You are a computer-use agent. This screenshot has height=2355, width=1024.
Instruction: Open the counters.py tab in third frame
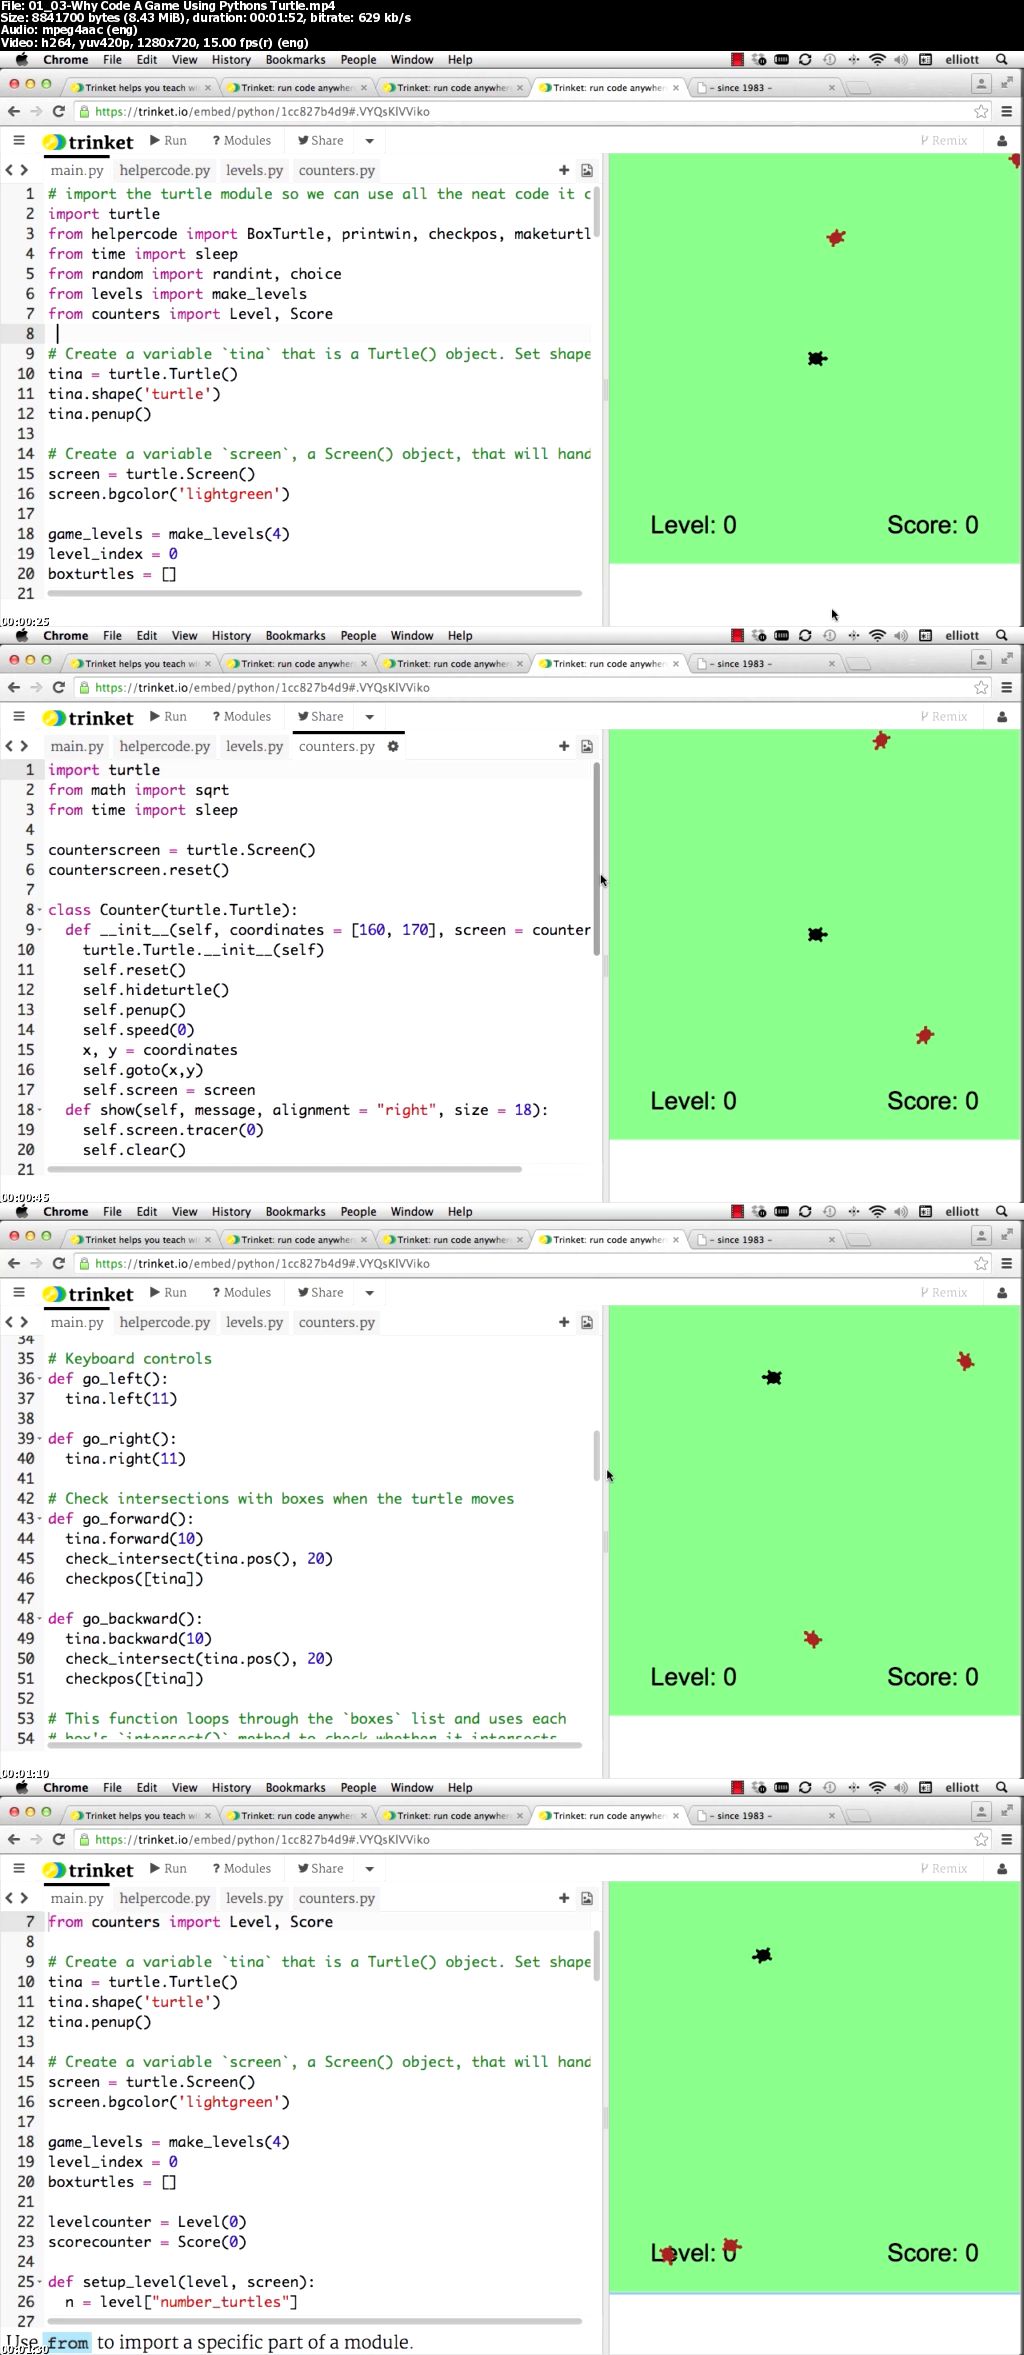tap(336, 1323)
